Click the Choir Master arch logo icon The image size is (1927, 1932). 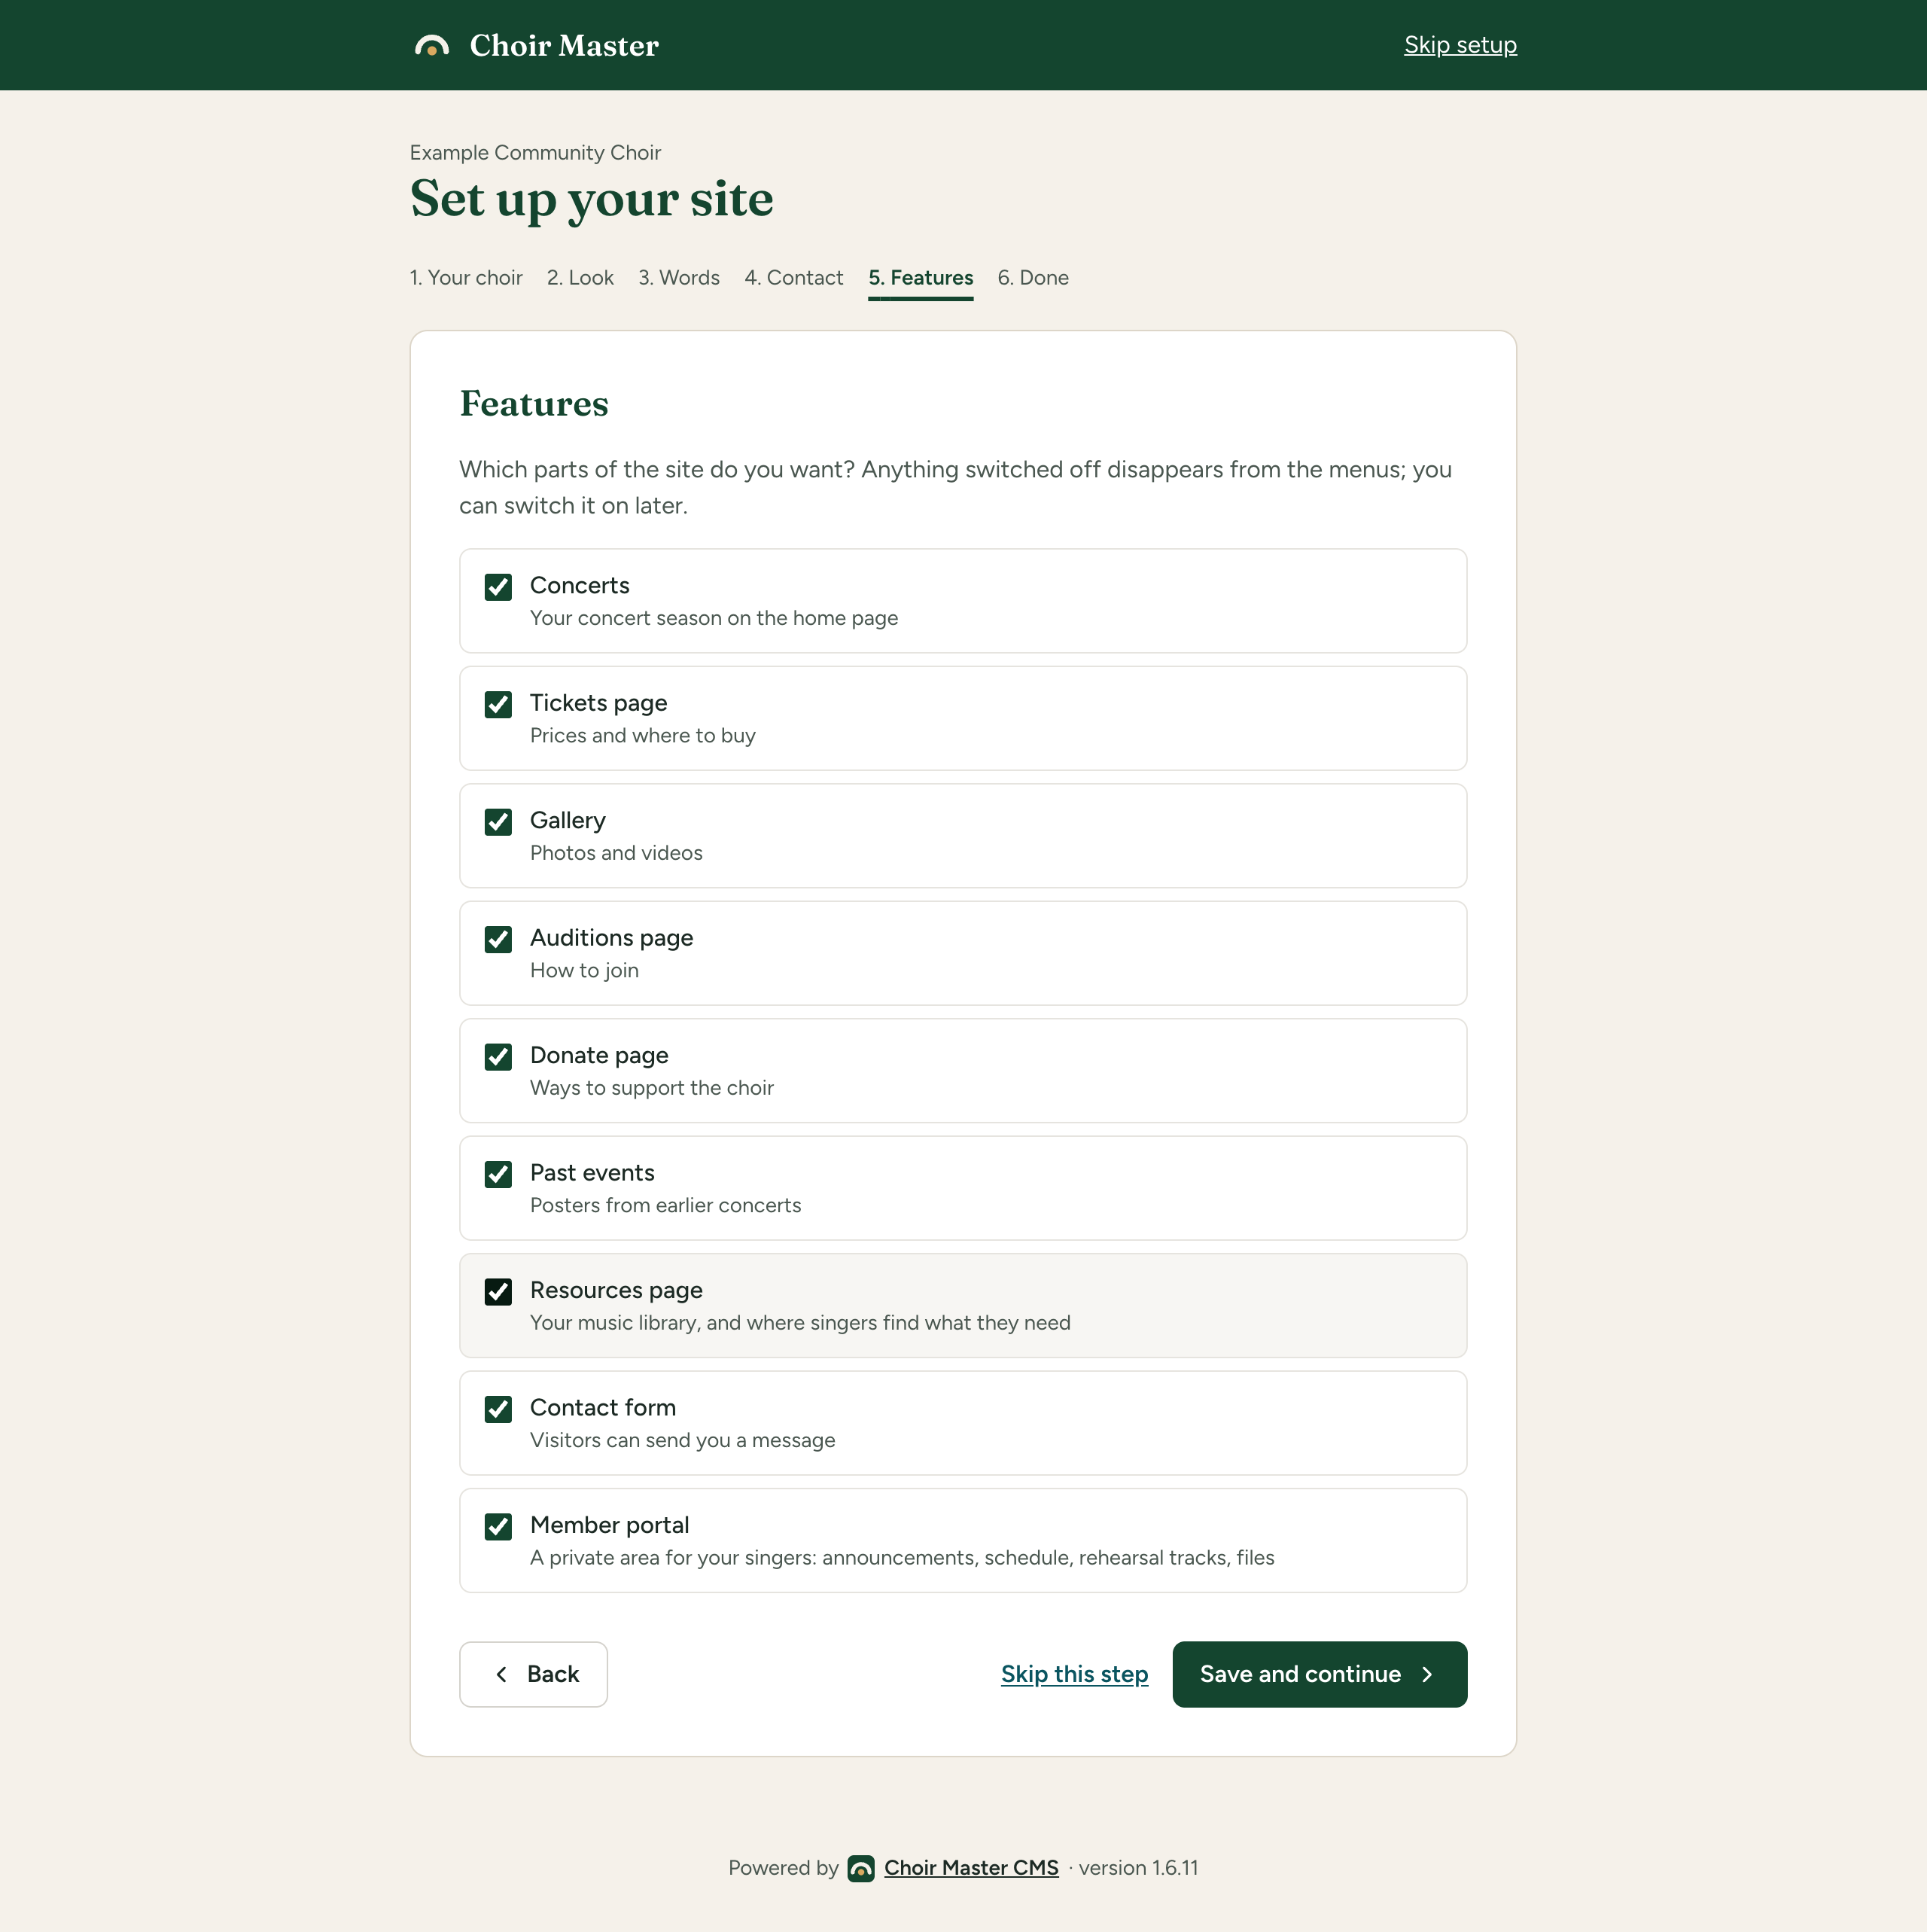pos(432,46)
